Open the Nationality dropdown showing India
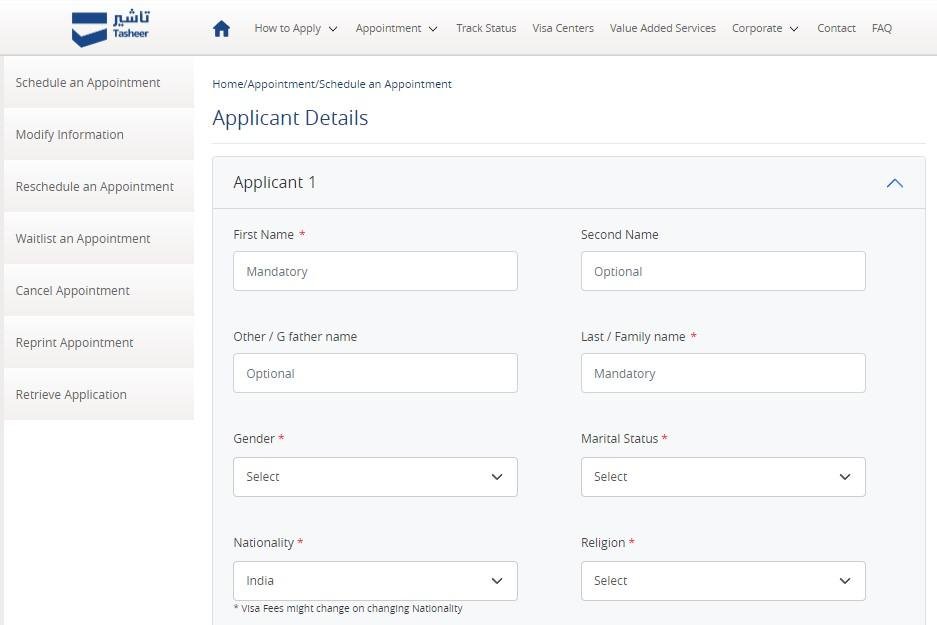The image size is (937, 625). 375,581
